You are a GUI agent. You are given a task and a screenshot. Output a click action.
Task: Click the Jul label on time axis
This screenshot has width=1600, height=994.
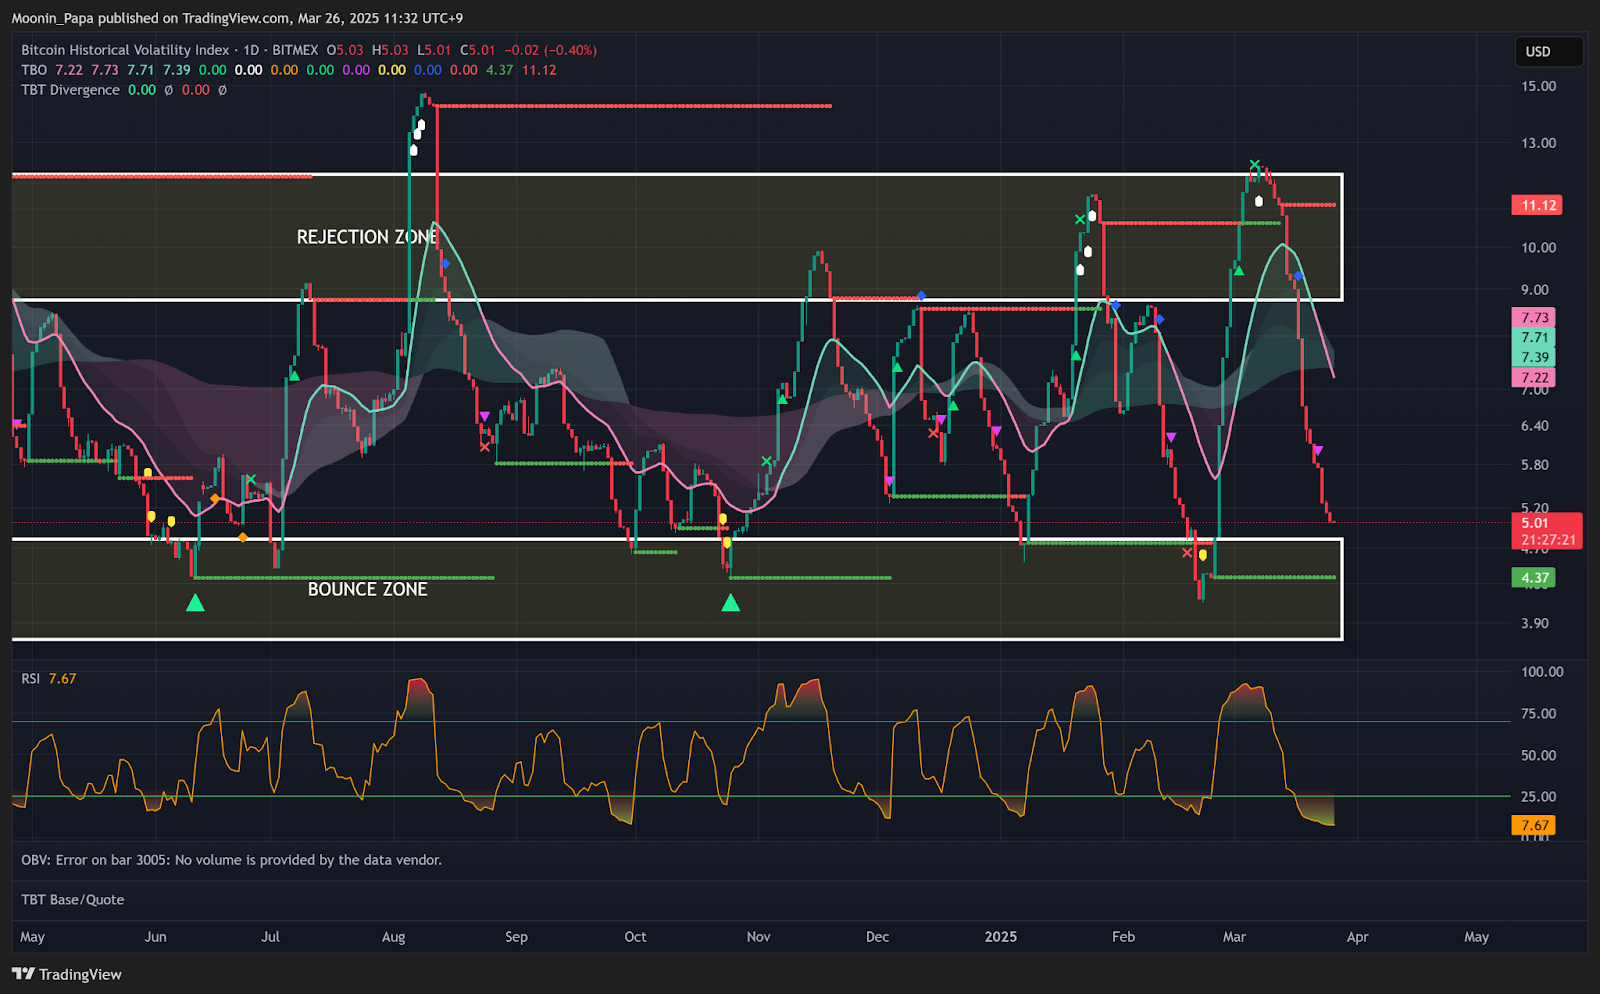[270, 937]
